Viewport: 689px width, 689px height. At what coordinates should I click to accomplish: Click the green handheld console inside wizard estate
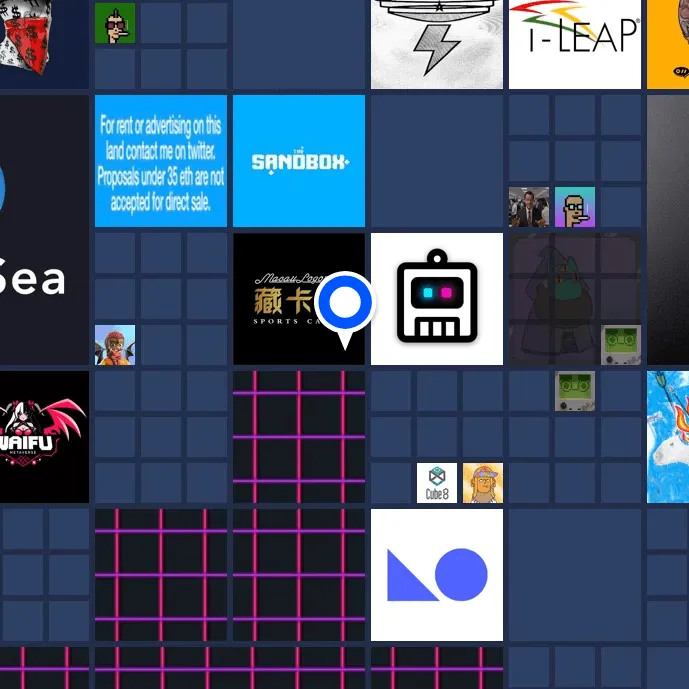pyautogui.click(x=621, y=345)
